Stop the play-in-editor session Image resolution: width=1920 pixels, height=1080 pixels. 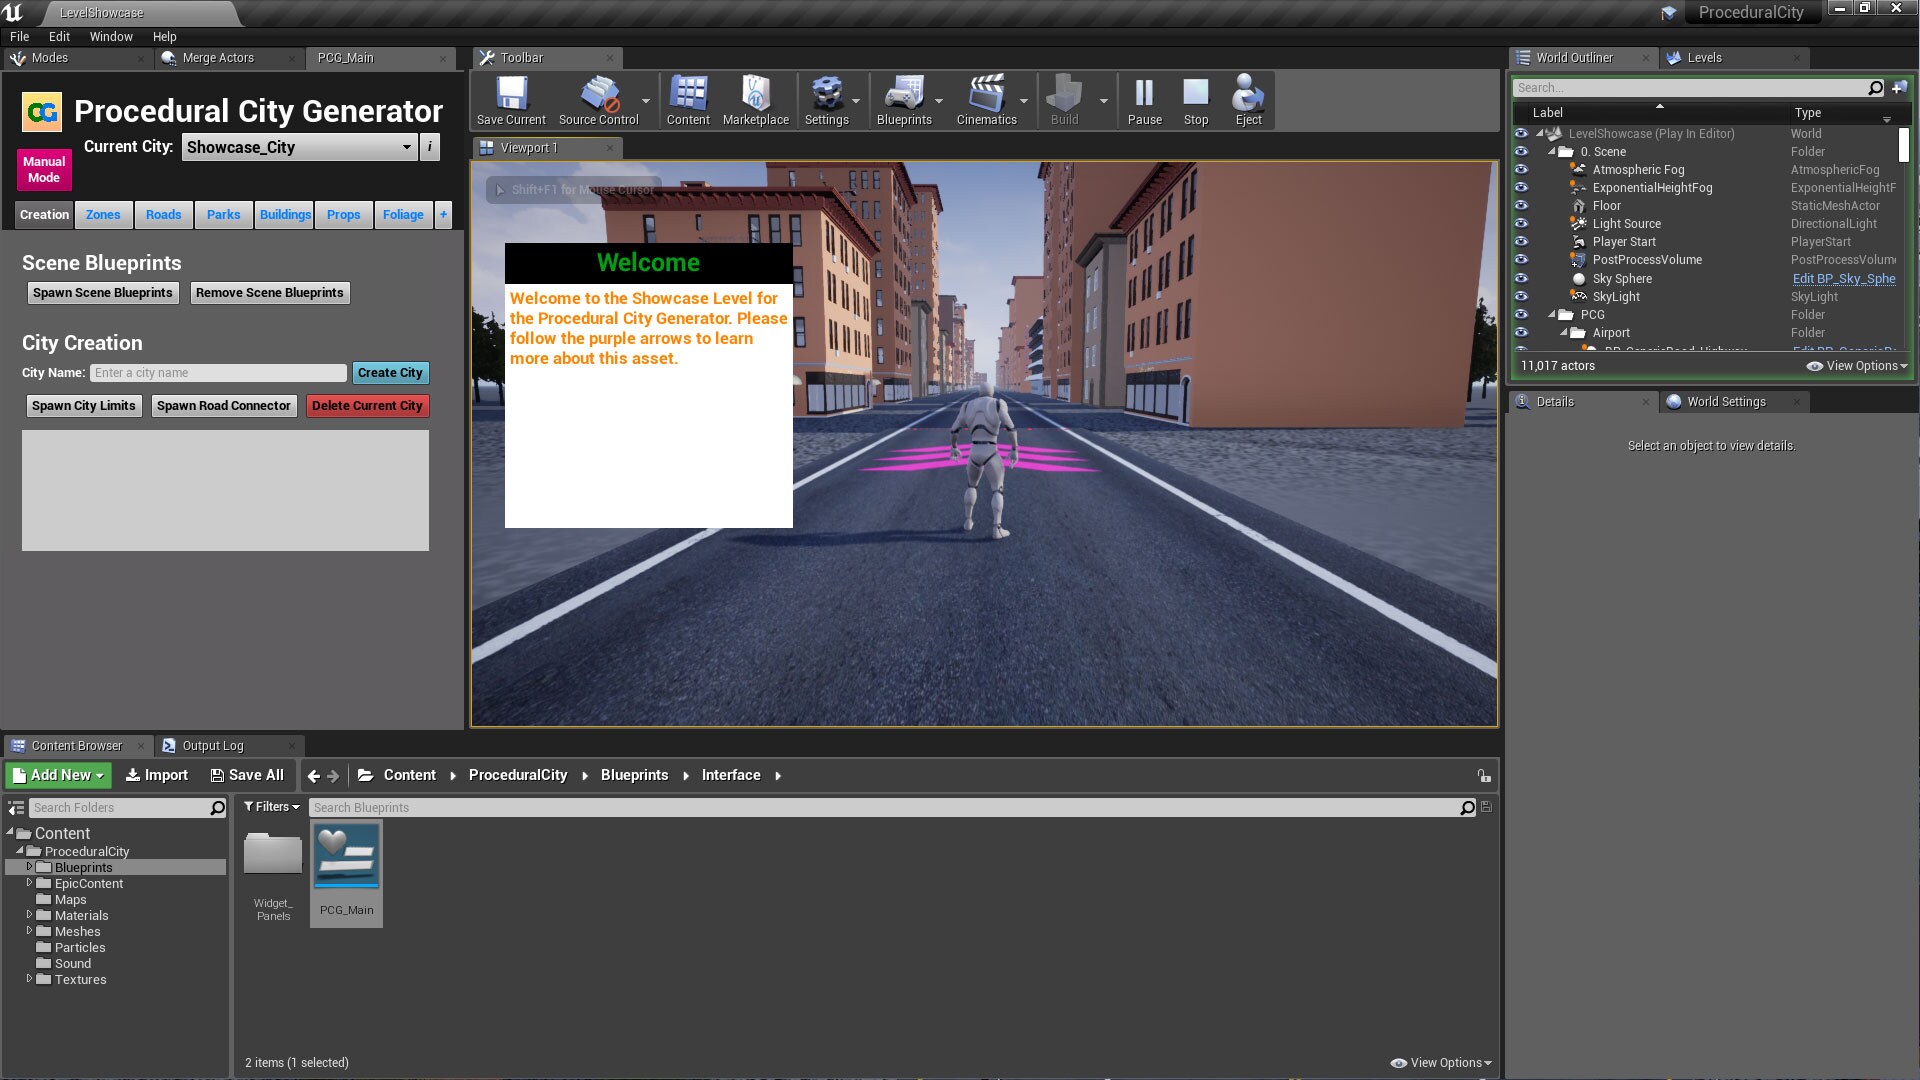1196,100
